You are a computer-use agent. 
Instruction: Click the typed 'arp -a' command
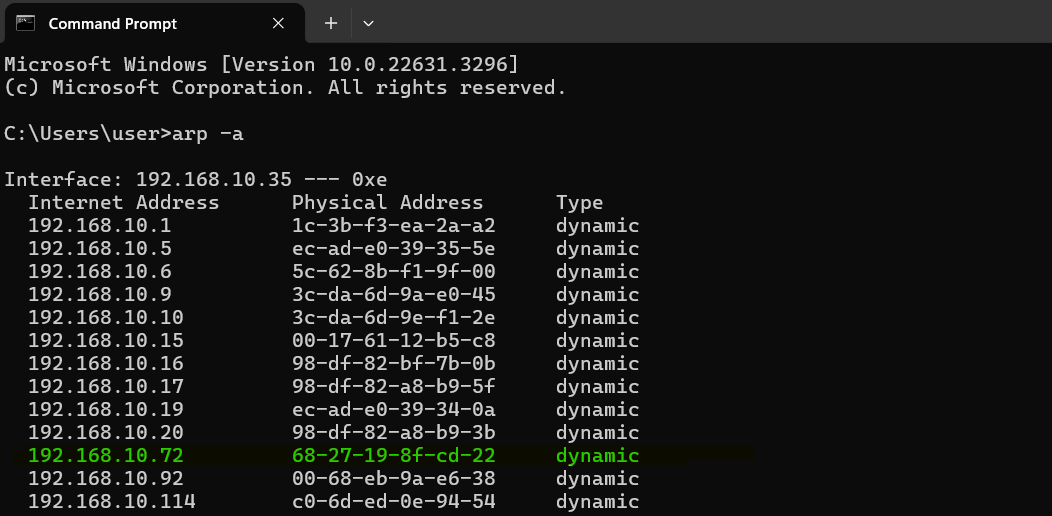tap(207, 134)
